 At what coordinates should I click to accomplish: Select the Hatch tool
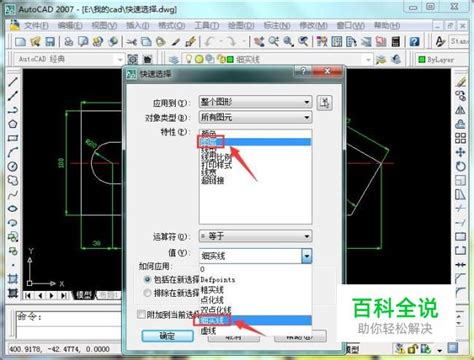(13, 279)
